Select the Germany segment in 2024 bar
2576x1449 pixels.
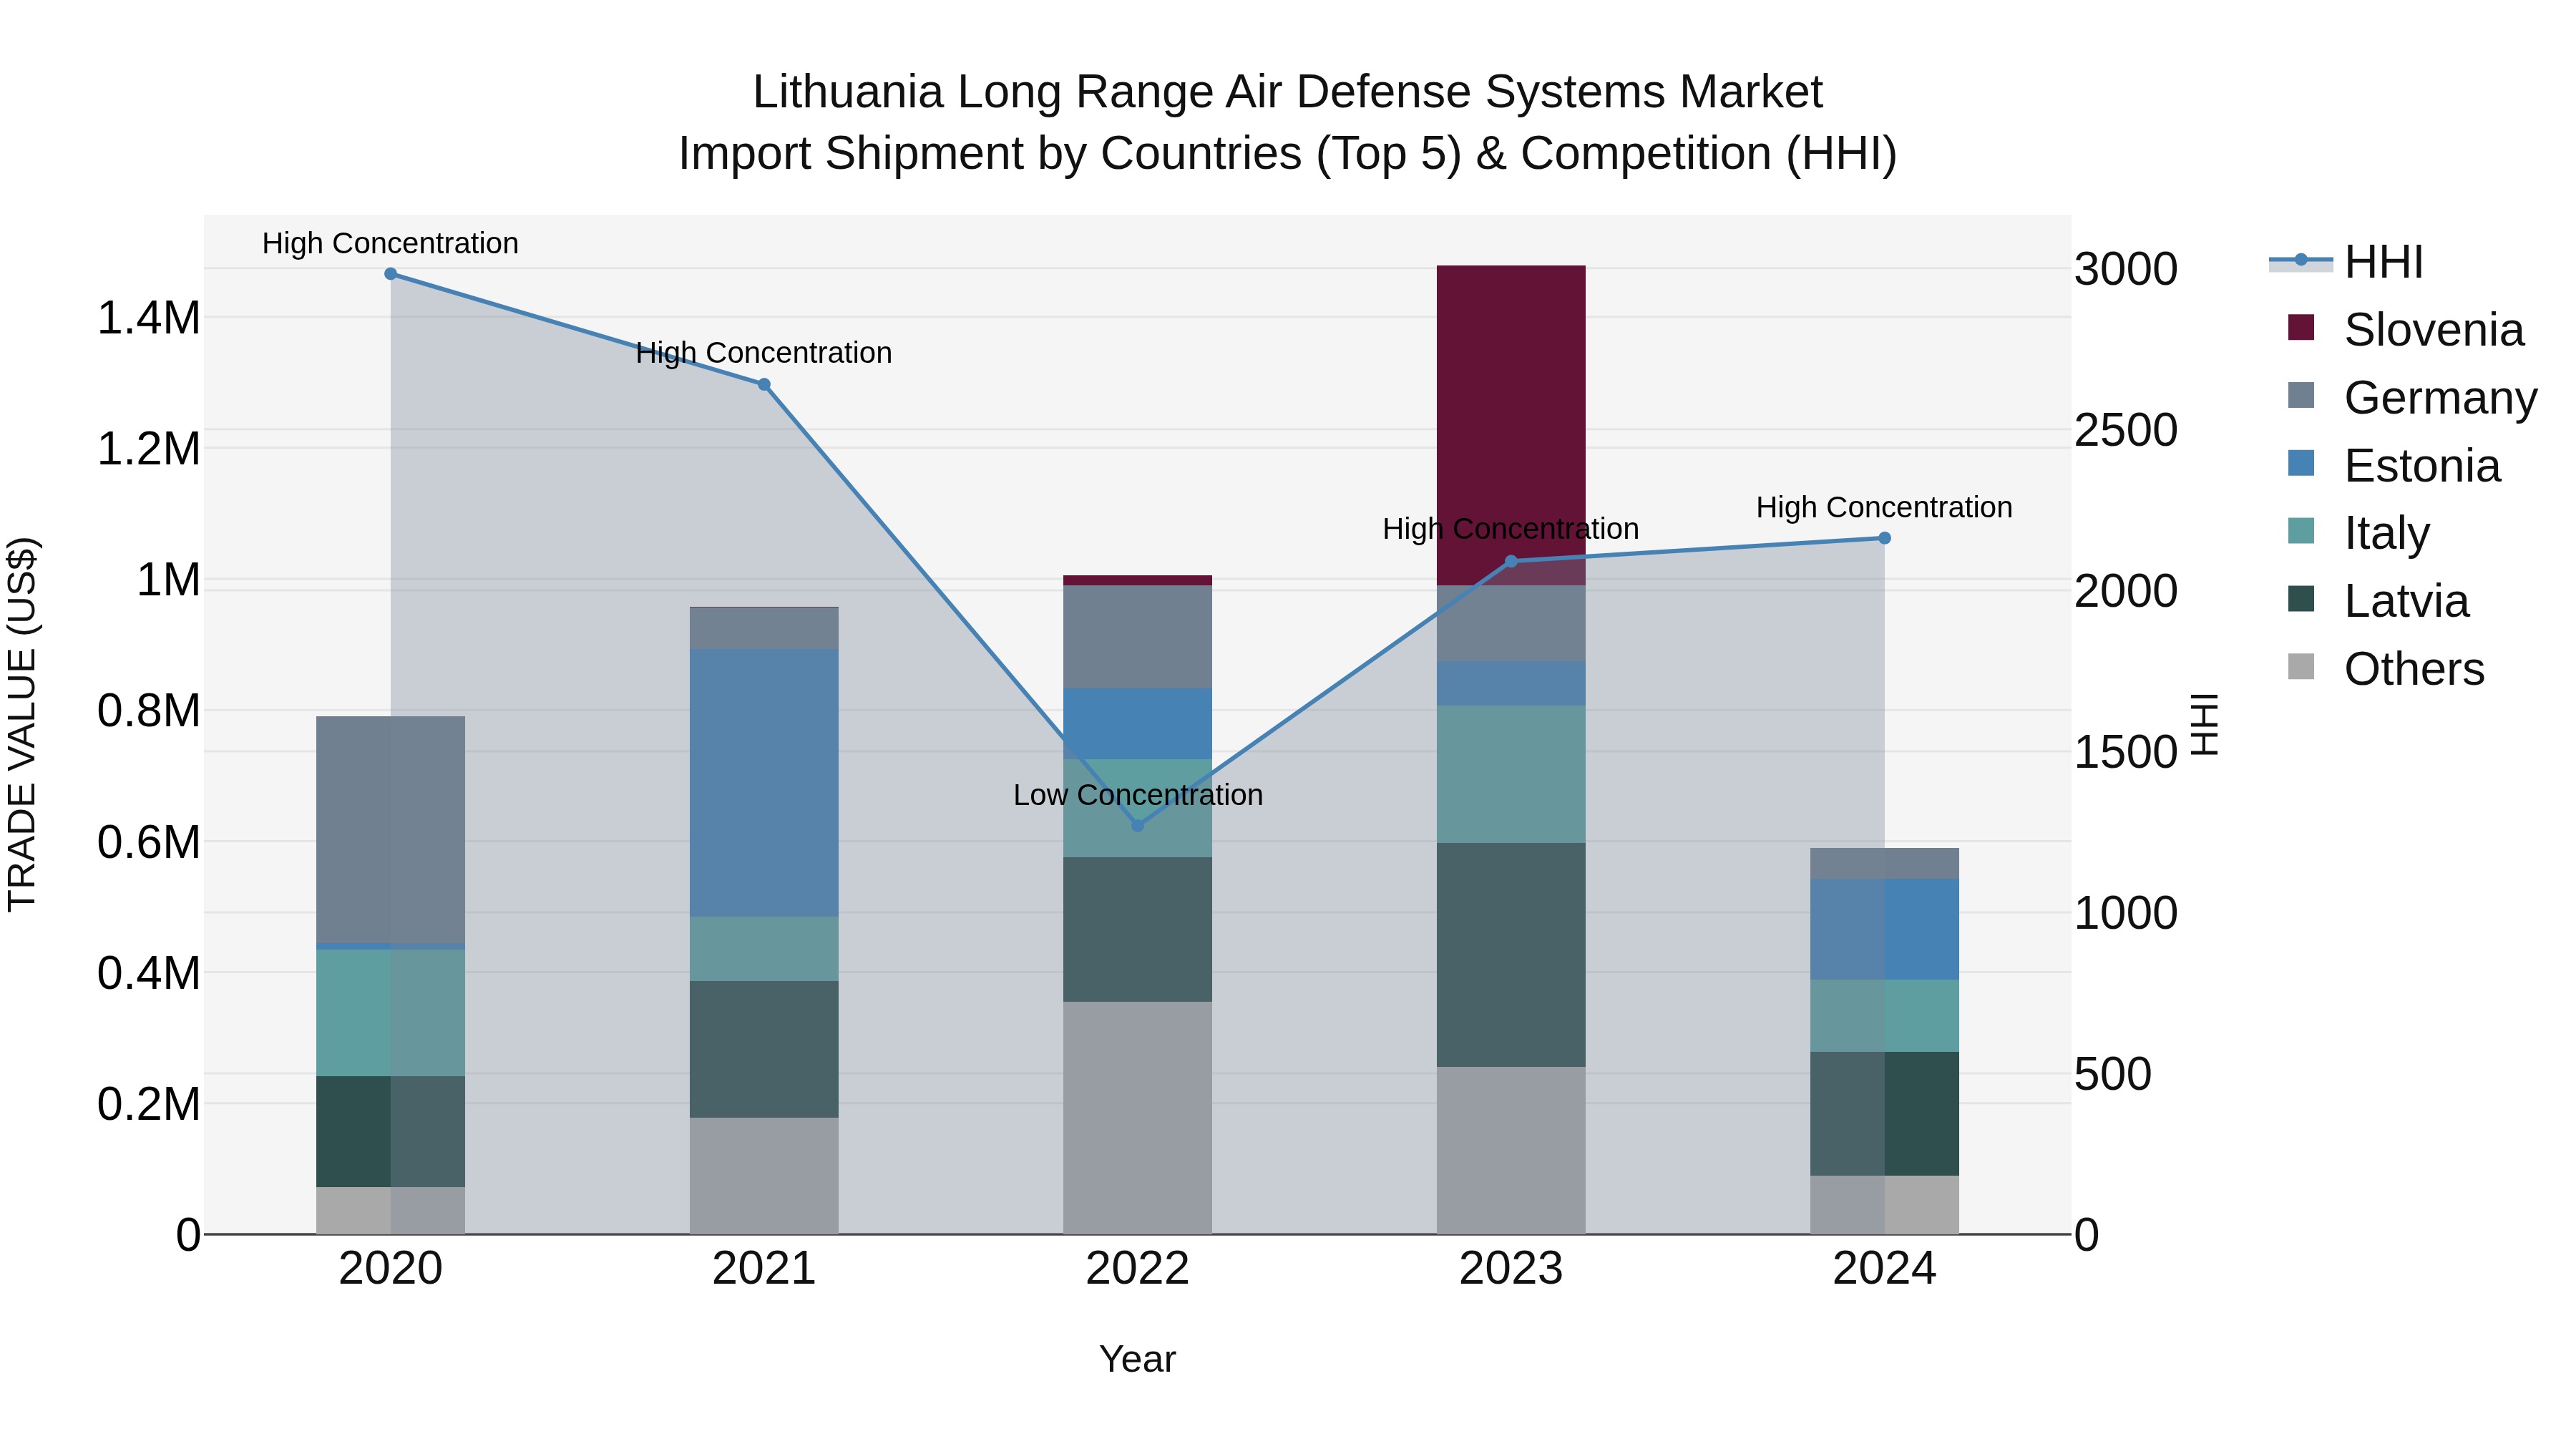point(1884,864)
